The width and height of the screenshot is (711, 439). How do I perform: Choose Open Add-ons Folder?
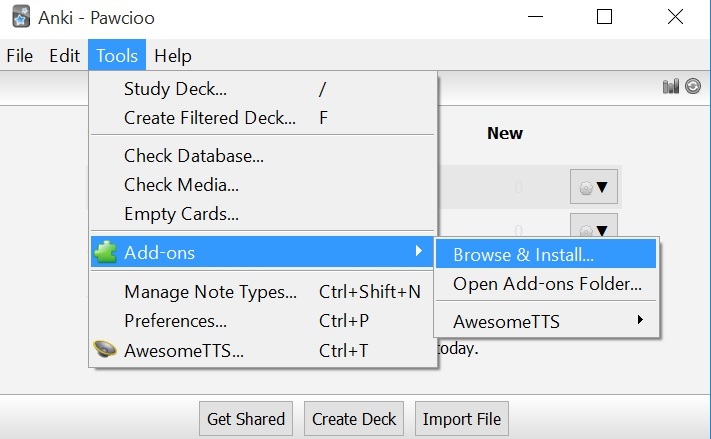pyautogui.click(x=547, y=284)
